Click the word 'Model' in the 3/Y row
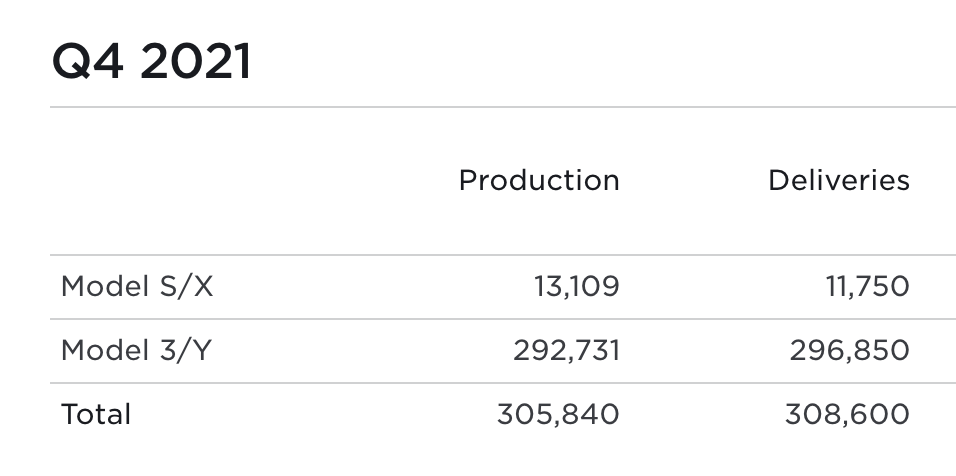Screen dimensions: 956x476 (101, 351)
